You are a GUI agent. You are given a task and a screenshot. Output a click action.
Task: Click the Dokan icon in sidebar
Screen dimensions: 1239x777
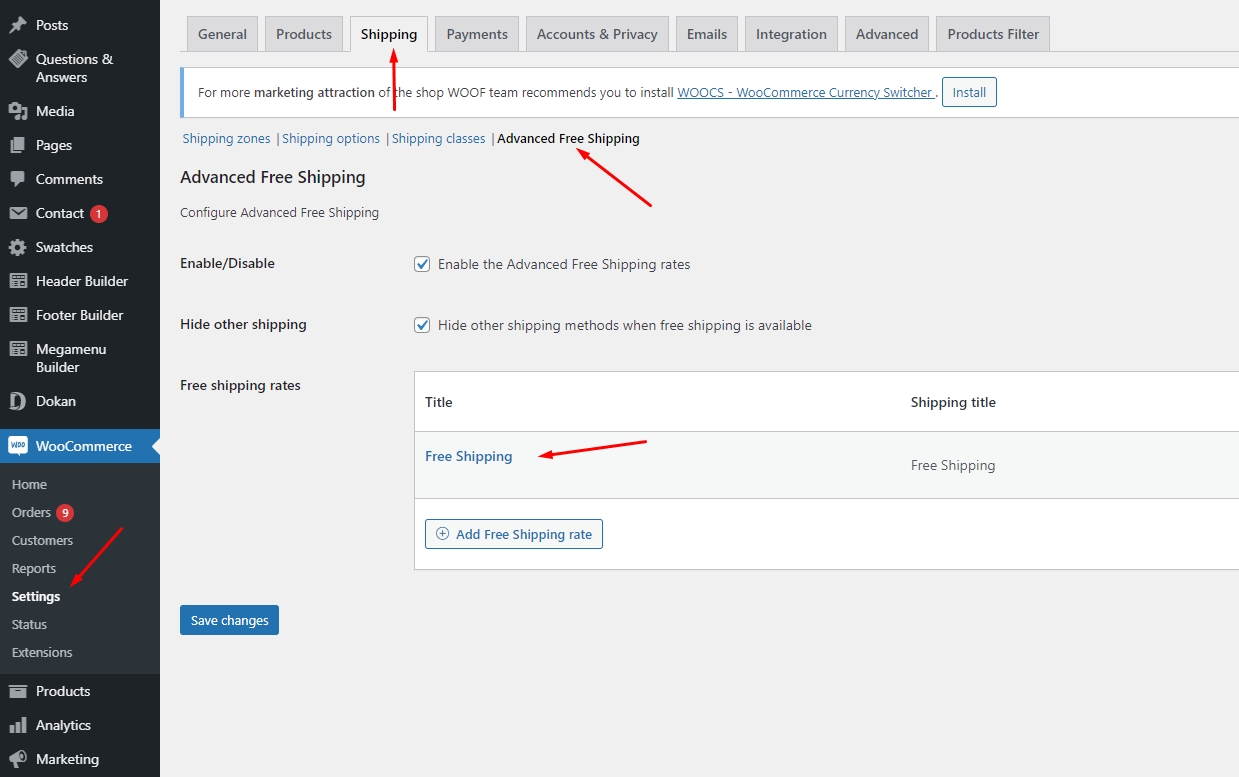[18, 401]
